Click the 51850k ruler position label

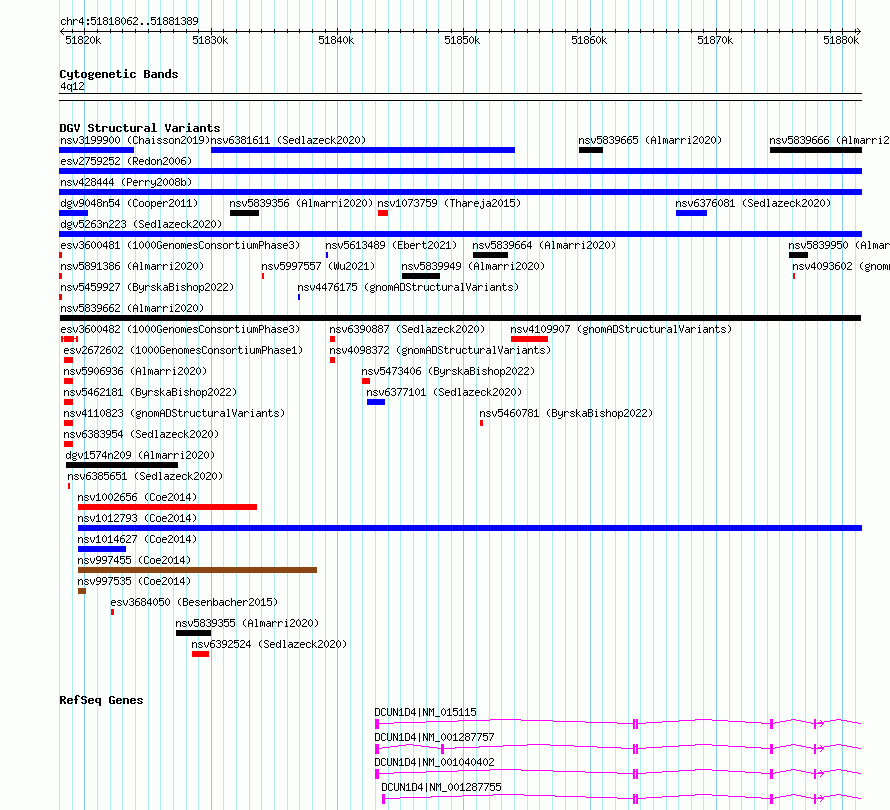click(462, 40)
